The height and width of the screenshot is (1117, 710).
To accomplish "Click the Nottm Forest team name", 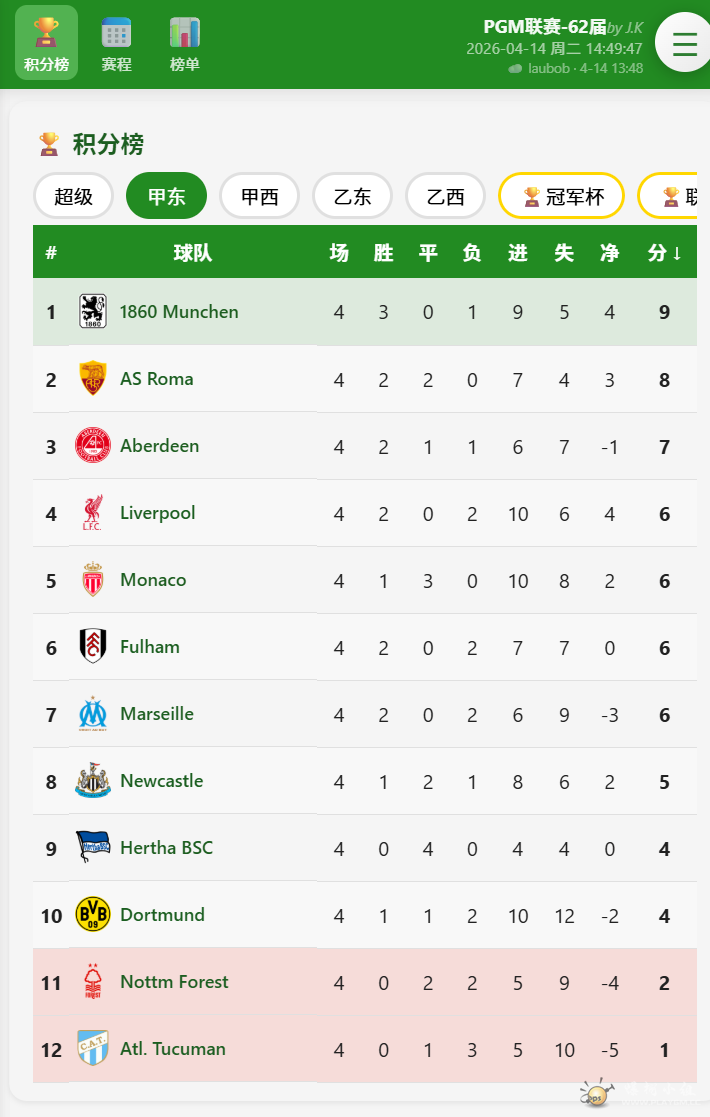I will pos(174,982).
